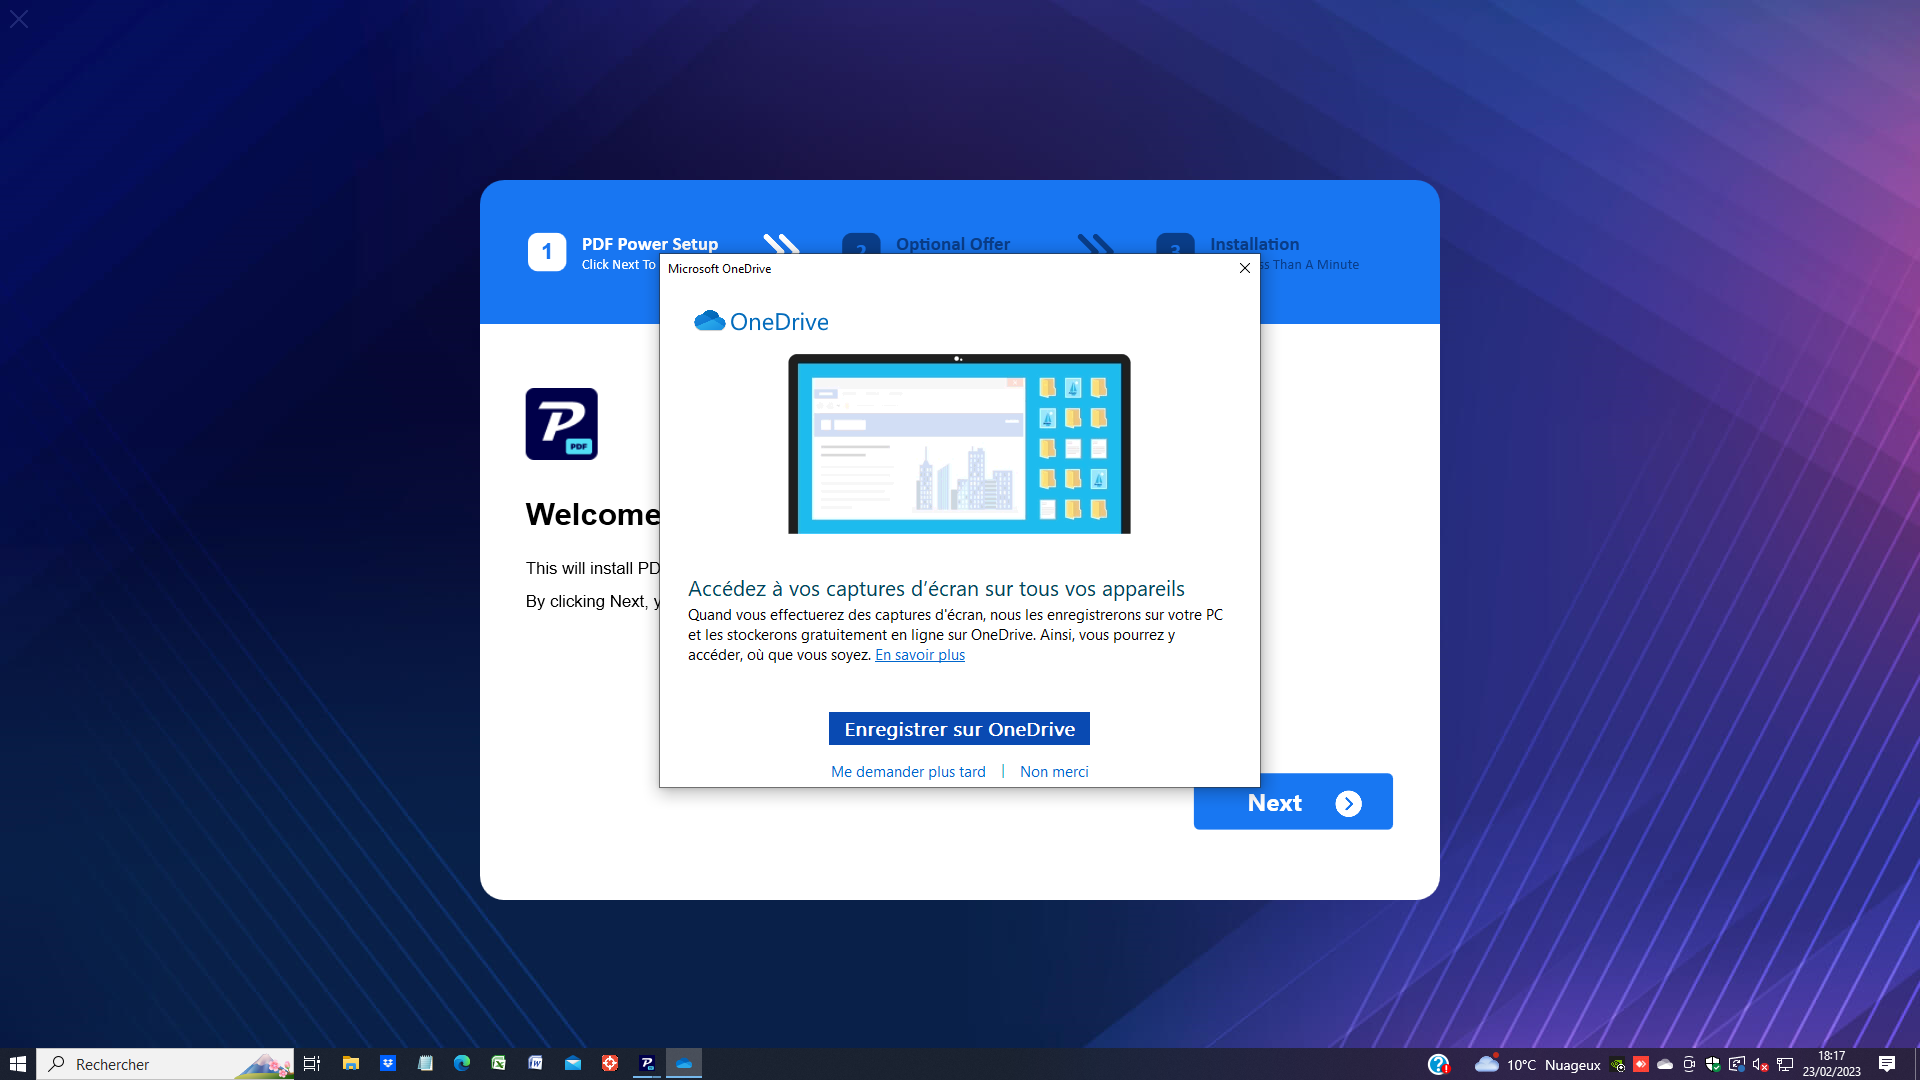Click the OneDrive taskbar icon
Image resolution: width=1920 pixels, height=1080 pixels.
684,1063
